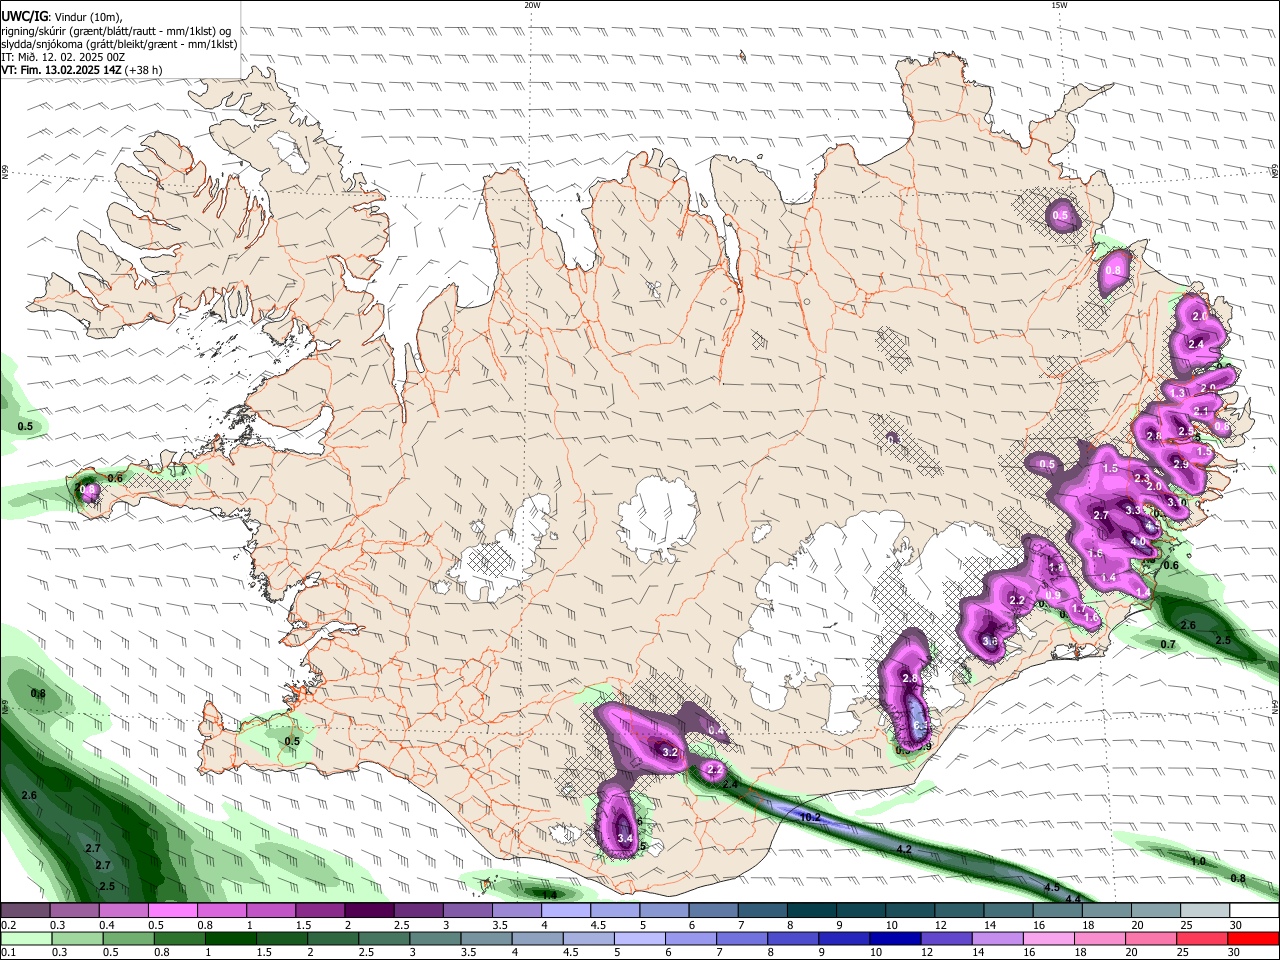Click the 1.0 rain value in far southeast
The image size is (1280, 960).
pyautogui.click(x=1198, y=861)
